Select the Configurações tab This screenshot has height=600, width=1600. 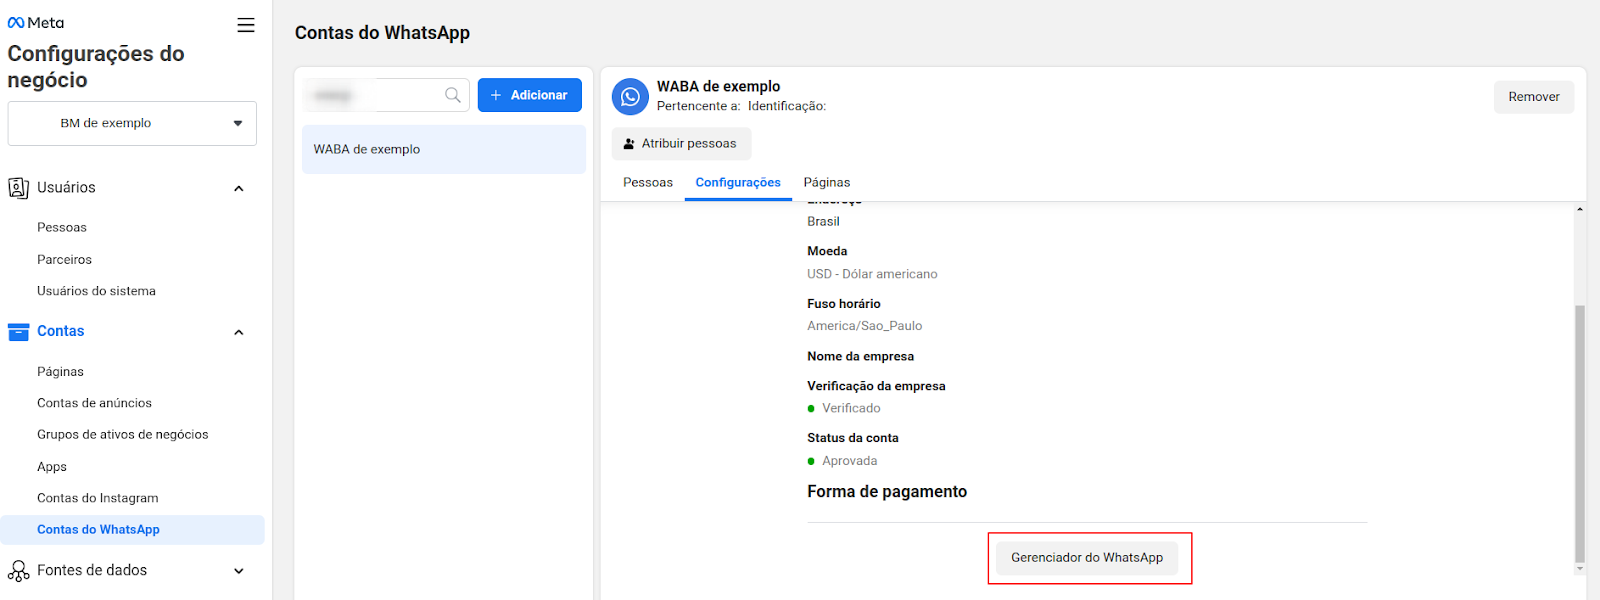tap(738, 182)
